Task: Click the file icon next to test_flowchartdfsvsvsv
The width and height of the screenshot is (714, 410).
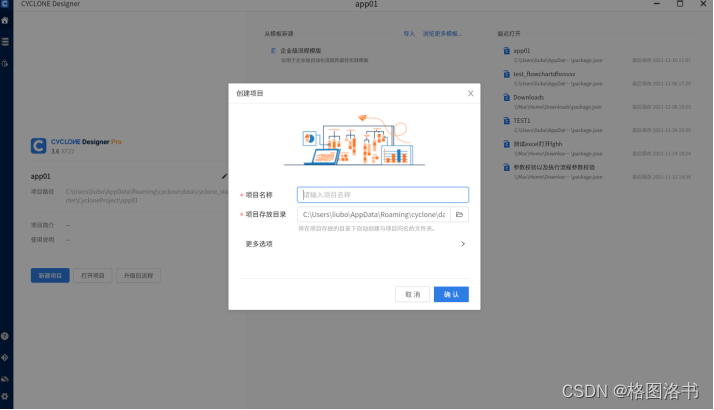Action: (x=506, y=74)
